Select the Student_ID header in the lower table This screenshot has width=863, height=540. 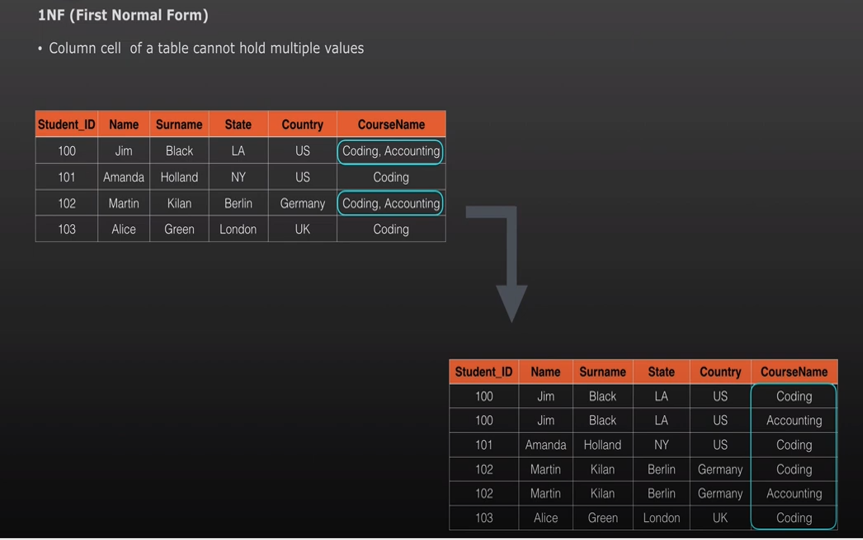tap(483, 372)
